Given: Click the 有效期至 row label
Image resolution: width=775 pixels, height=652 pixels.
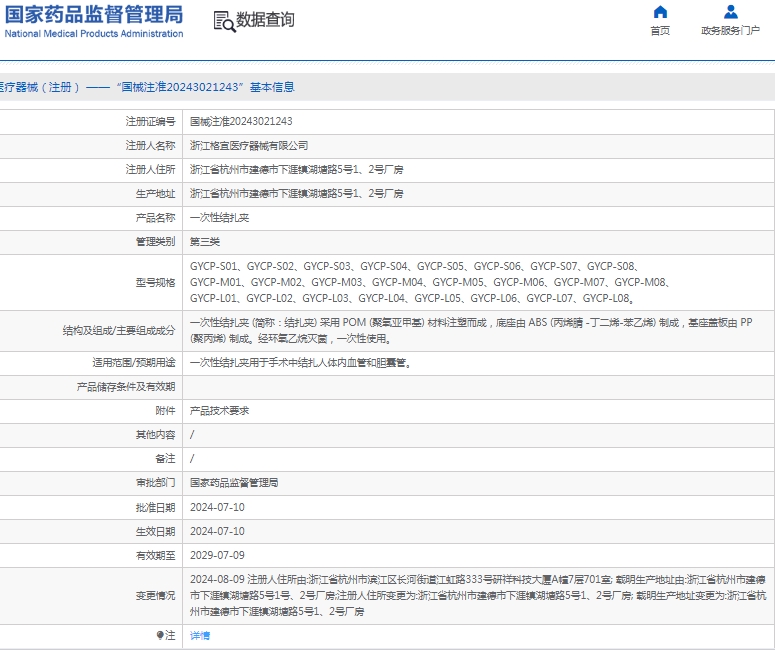Looking at the screenshot, I should [x=155, y=555].
